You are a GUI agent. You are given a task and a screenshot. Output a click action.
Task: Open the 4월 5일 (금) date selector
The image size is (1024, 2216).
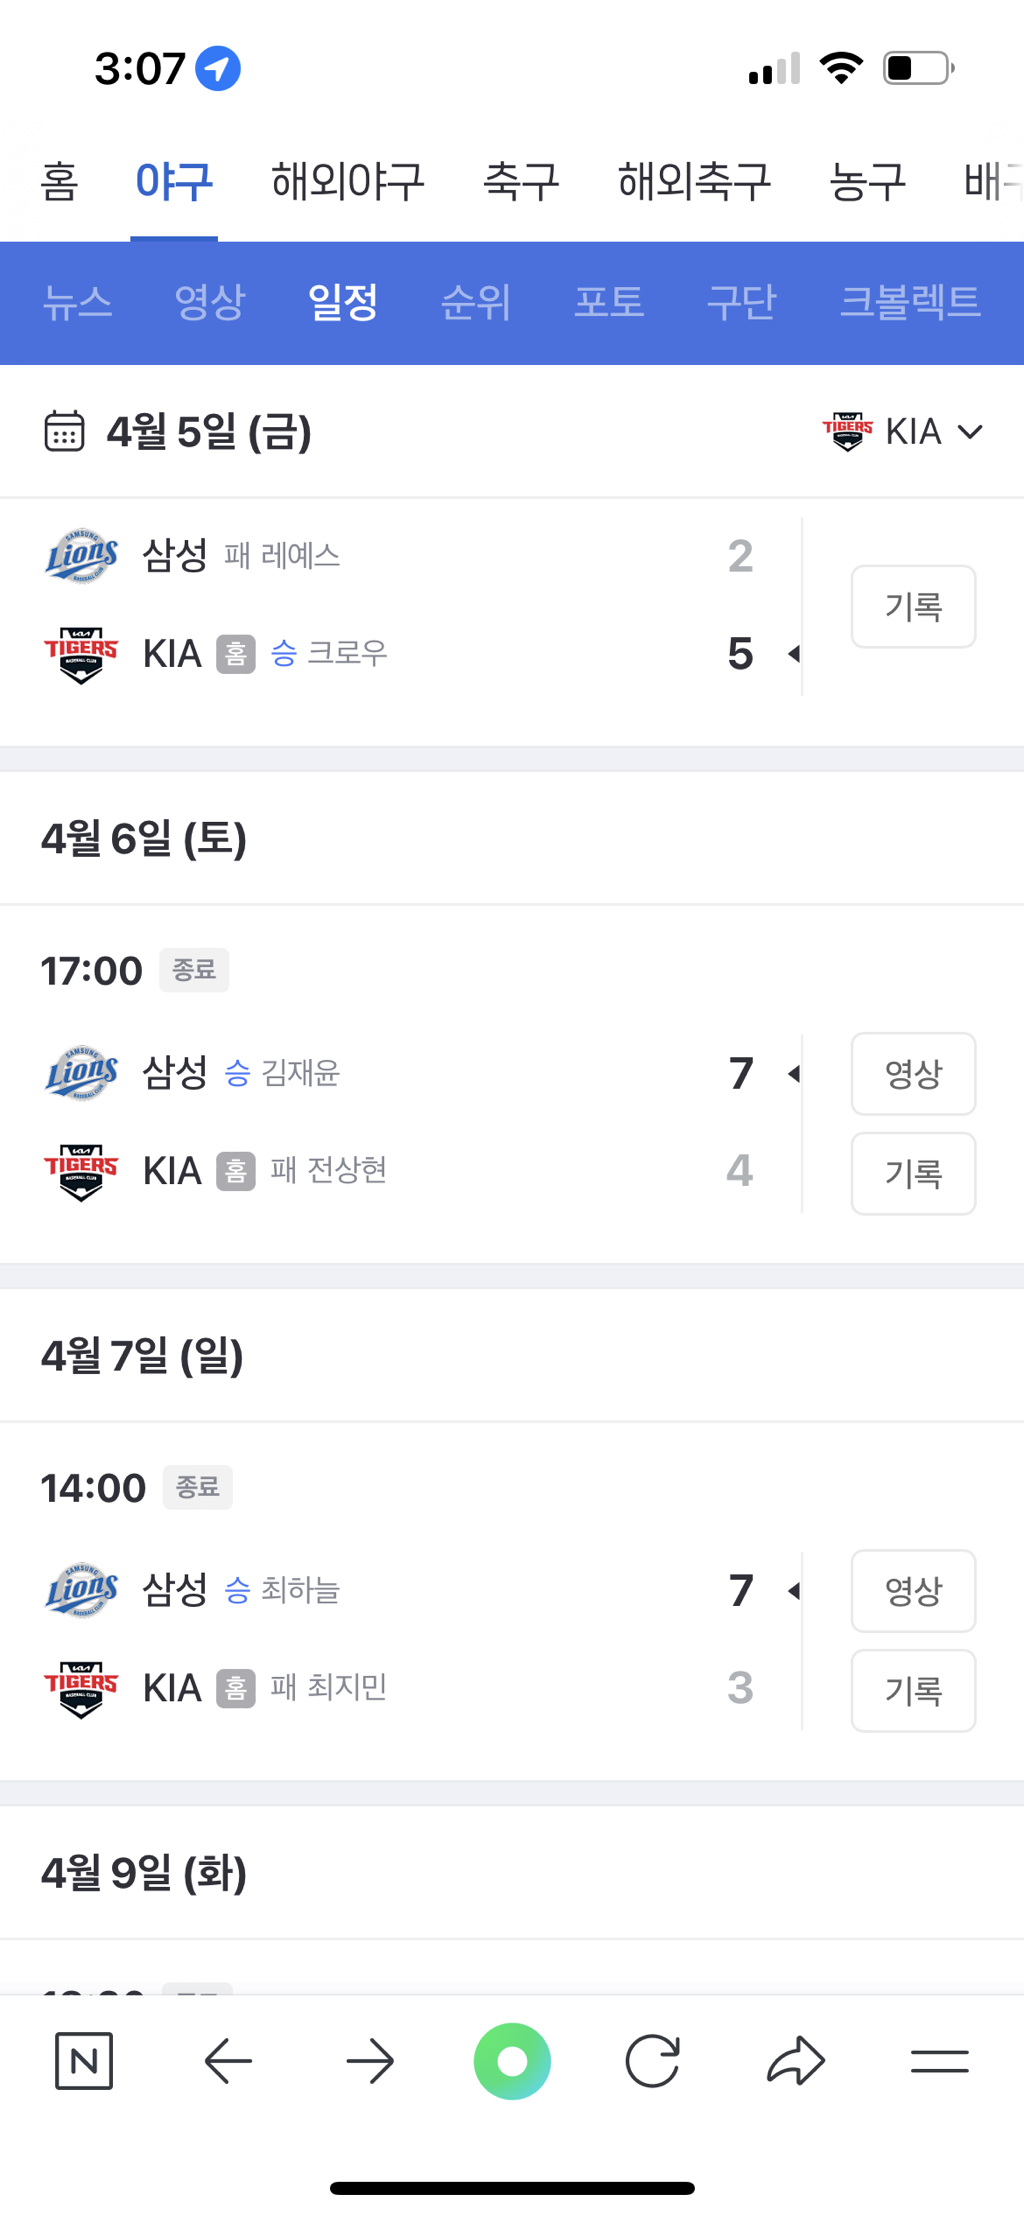[209, 432]
